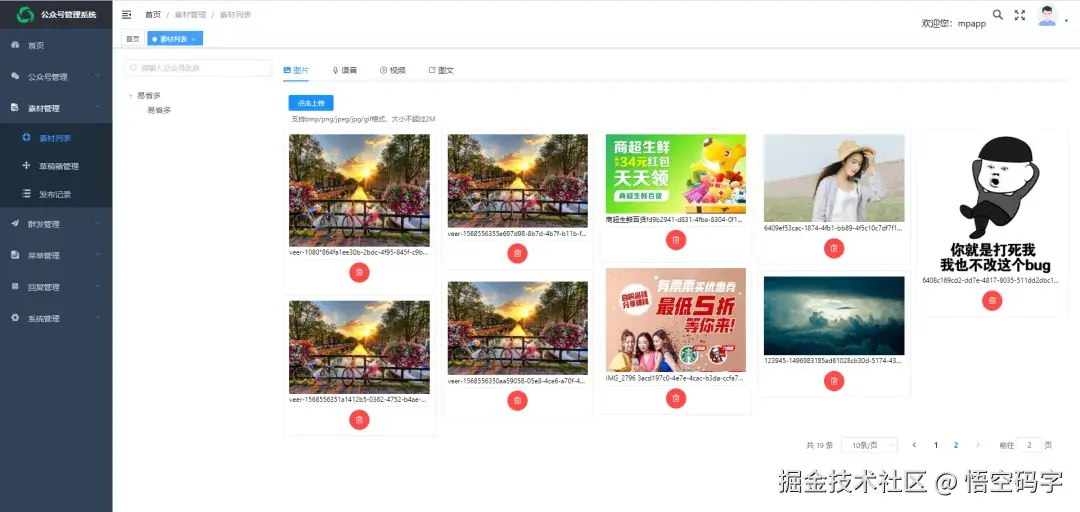
Task: Open the header search magnifier icon
Action: point(997,14)
